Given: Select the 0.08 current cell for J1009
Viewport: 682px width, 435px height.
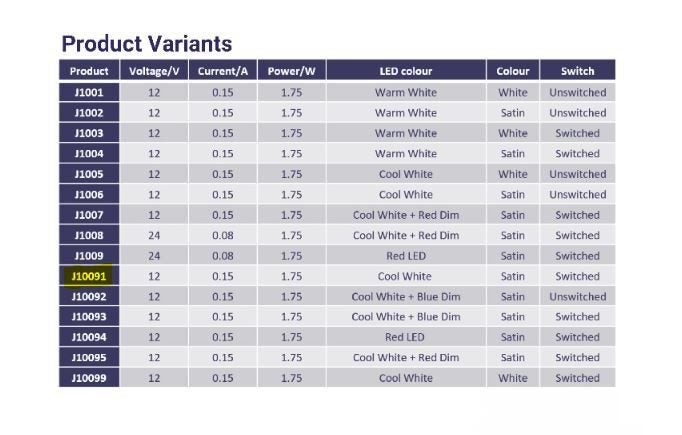Looking at the screenshot, I should (x=223, y=256).
